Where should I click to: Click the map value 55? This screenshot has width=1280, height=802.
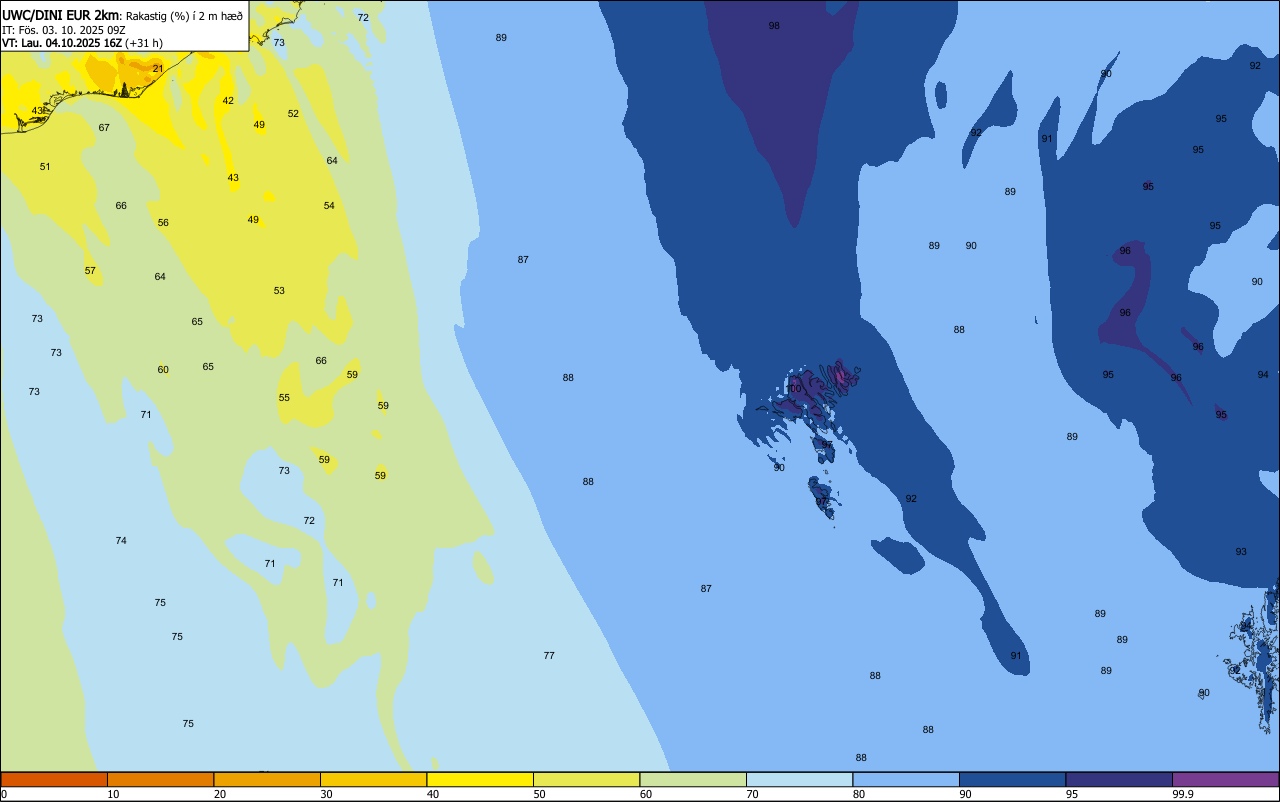[x=284, y=398]
